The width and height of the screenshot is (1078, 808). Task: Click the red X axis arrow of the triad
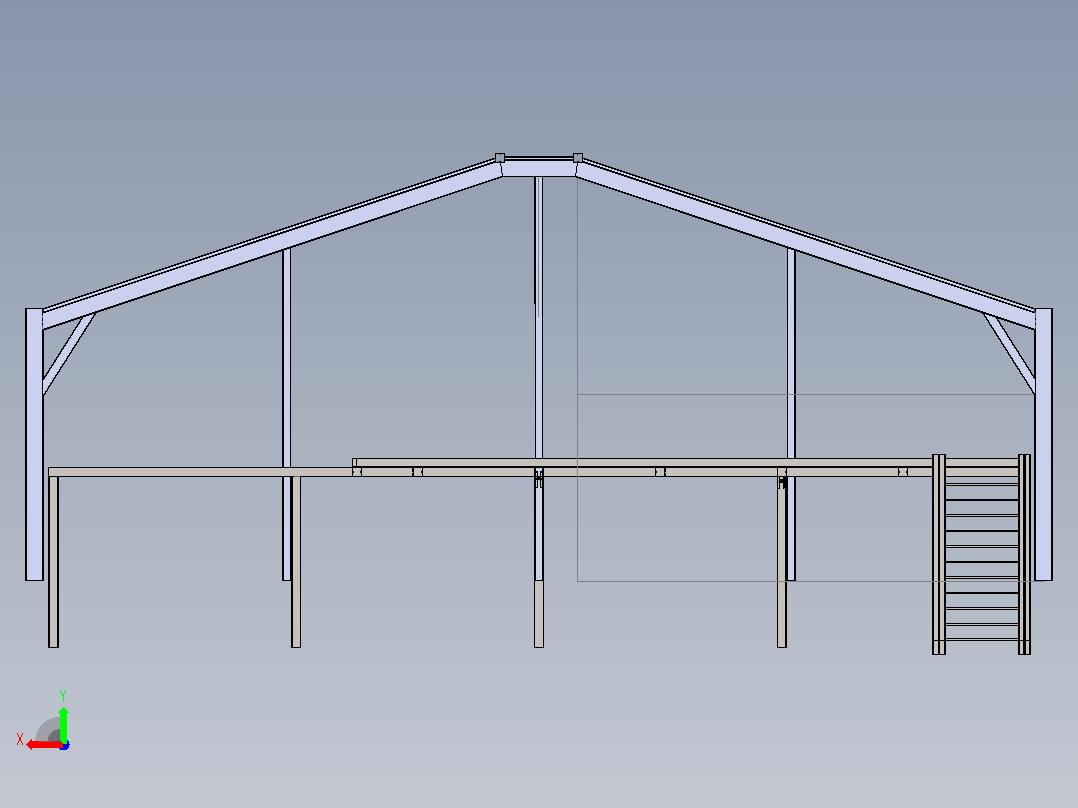tap(43, 745)
